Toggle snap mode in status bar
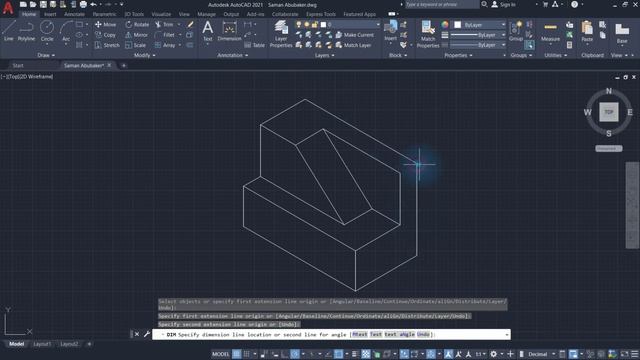The height and width of the screenshot is (360, 640). 247,354
